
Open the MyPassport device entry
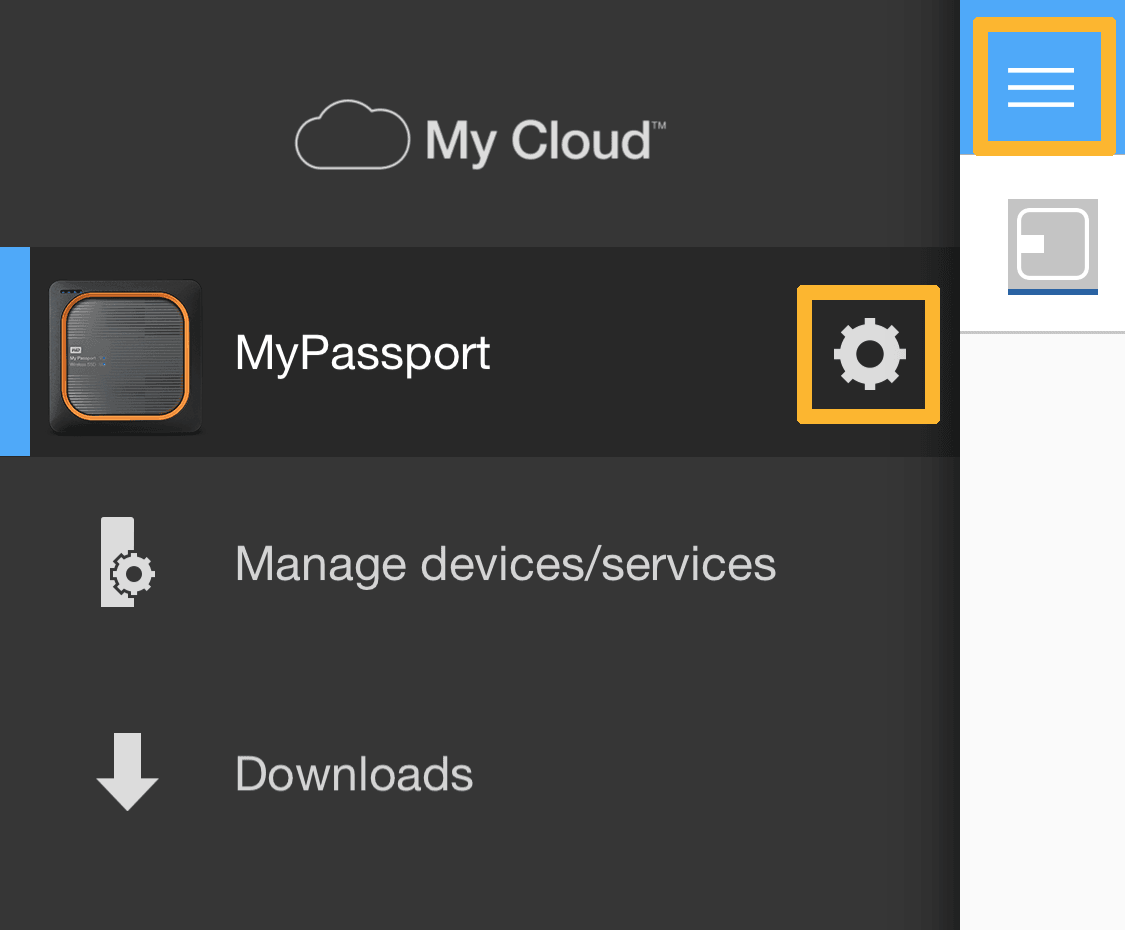click(x=362, y=354)
